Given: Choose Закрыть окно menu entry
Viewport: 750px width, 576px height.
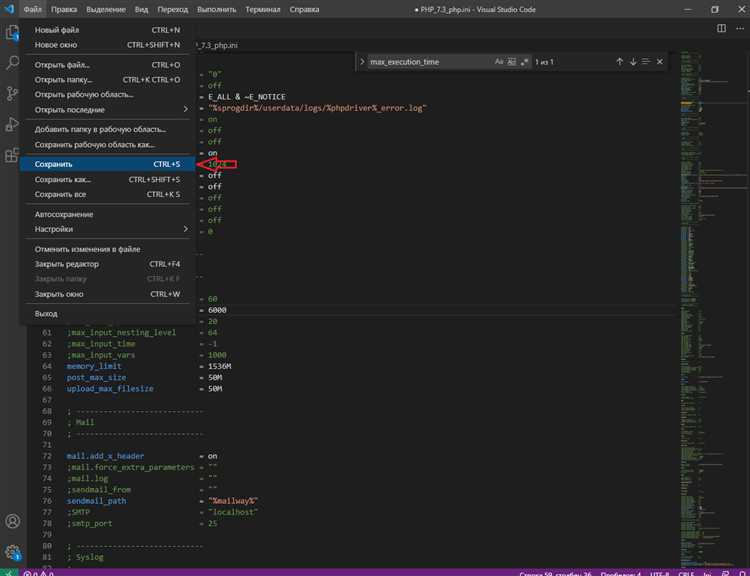Looking at the screenshot, I should 108,294.
